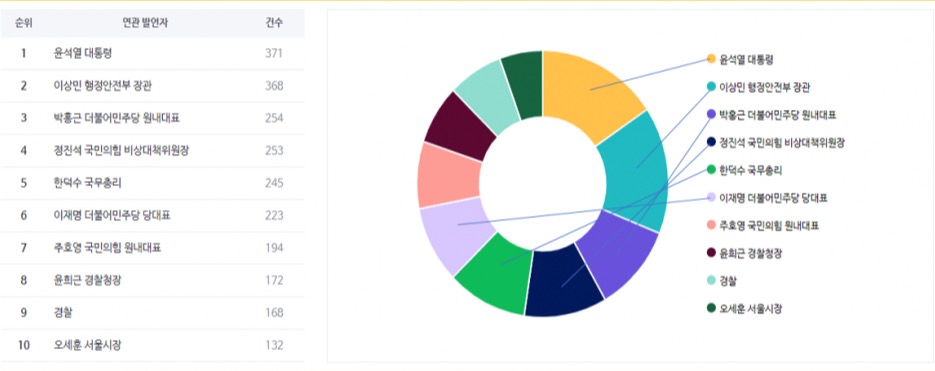Click the green 한덕수 국무총리 legend dot
935x371 pixels.
coord(711,170)
